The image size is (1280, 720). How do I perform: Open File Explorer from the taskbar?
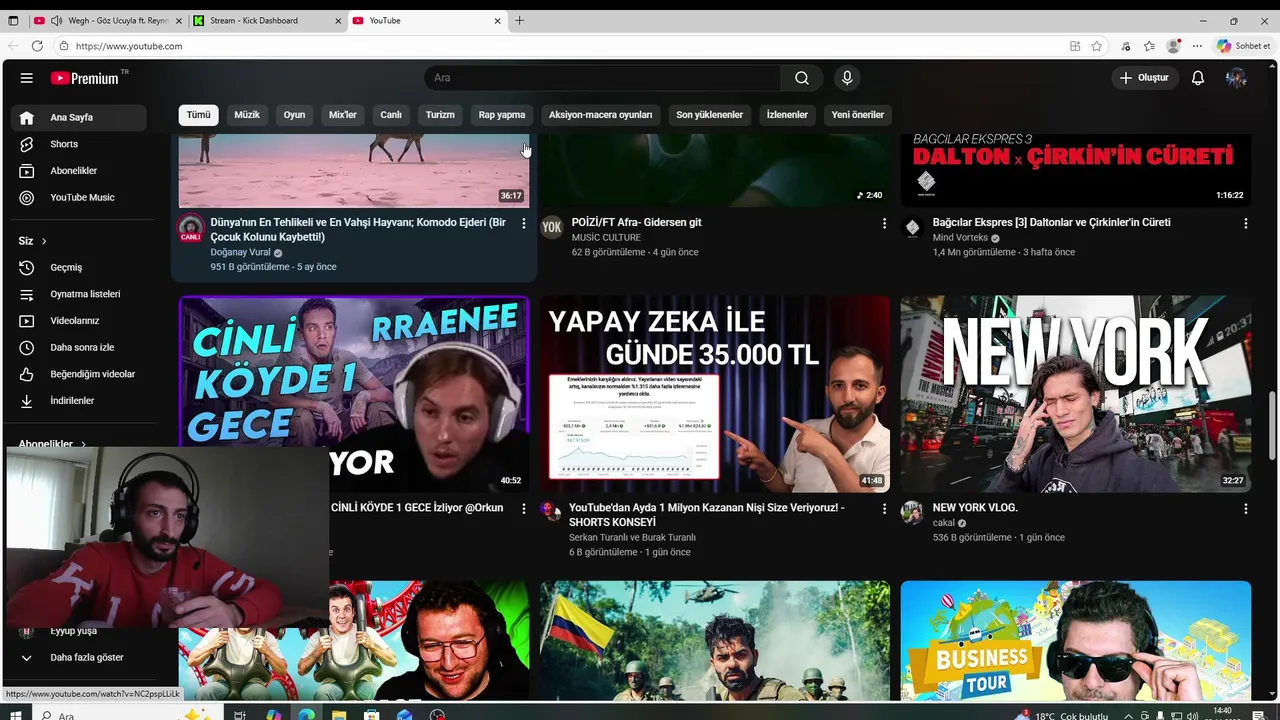(339, 715)
